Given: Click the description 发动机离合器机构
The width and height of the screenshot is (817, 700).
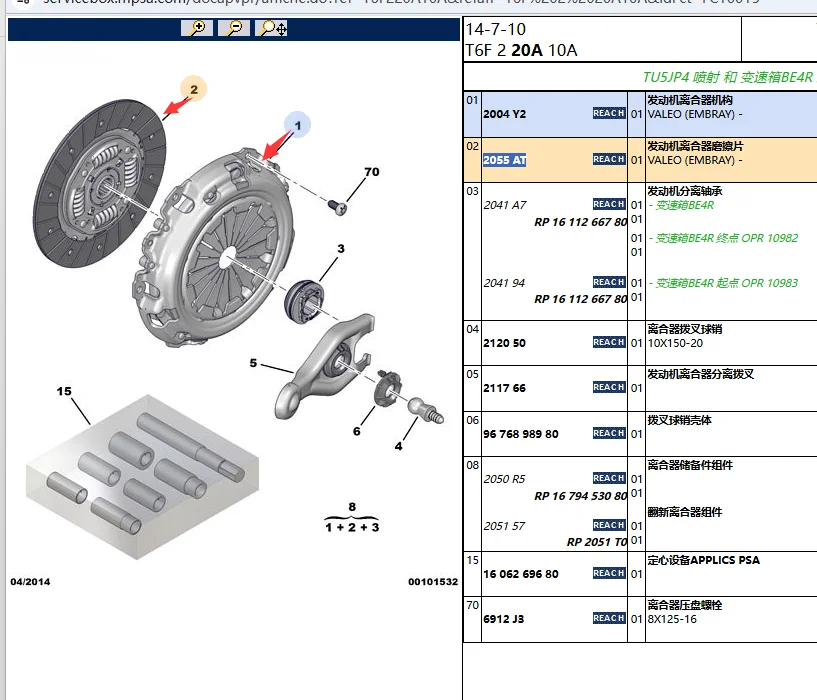Looking at the screenshot, I should tap(690, 100).
